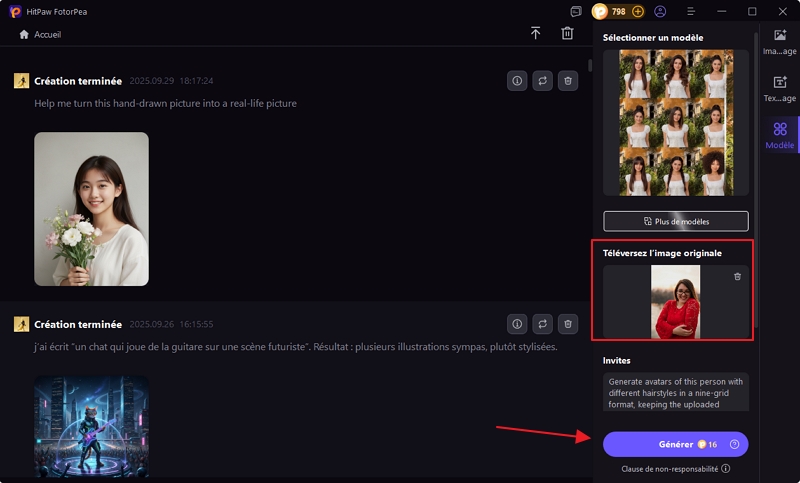Screen dimensions: 800x483
Task: Switch to the Modèle tab
Action: 779,135
